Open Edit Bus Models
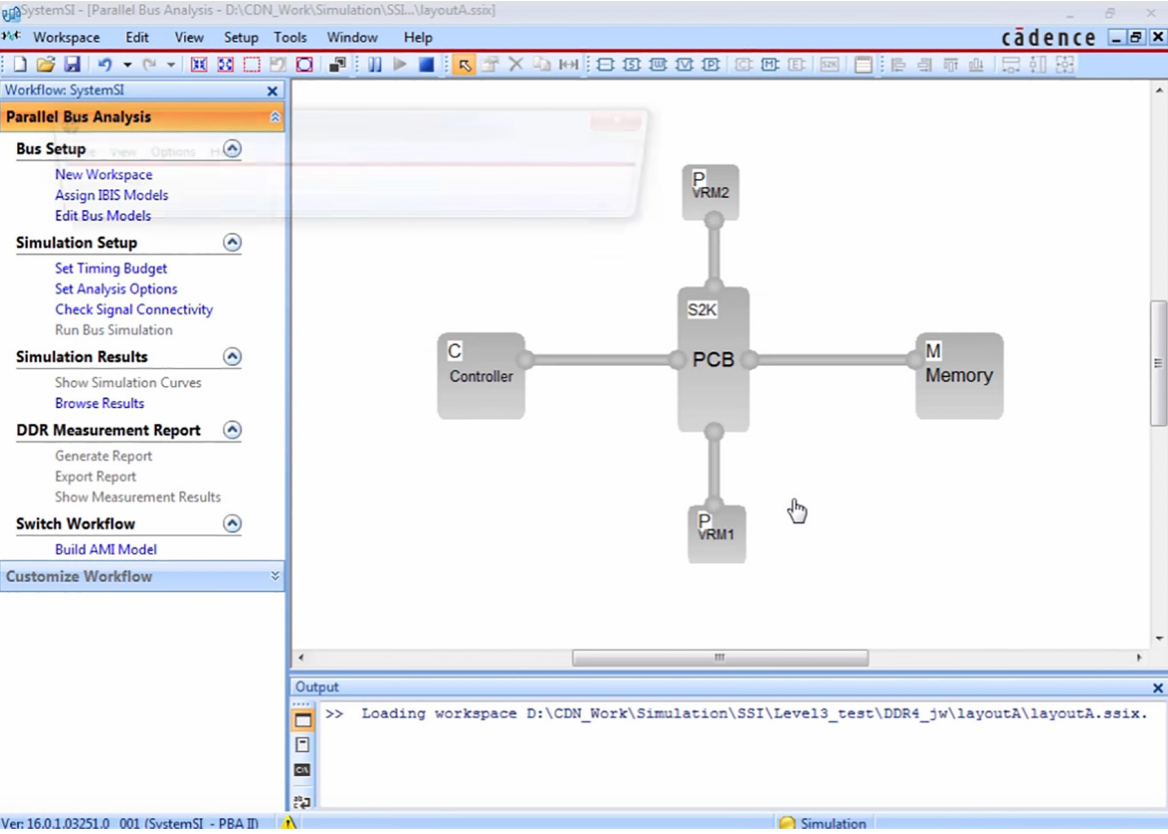Screen dimensions: 1168x834 point(103,216)
